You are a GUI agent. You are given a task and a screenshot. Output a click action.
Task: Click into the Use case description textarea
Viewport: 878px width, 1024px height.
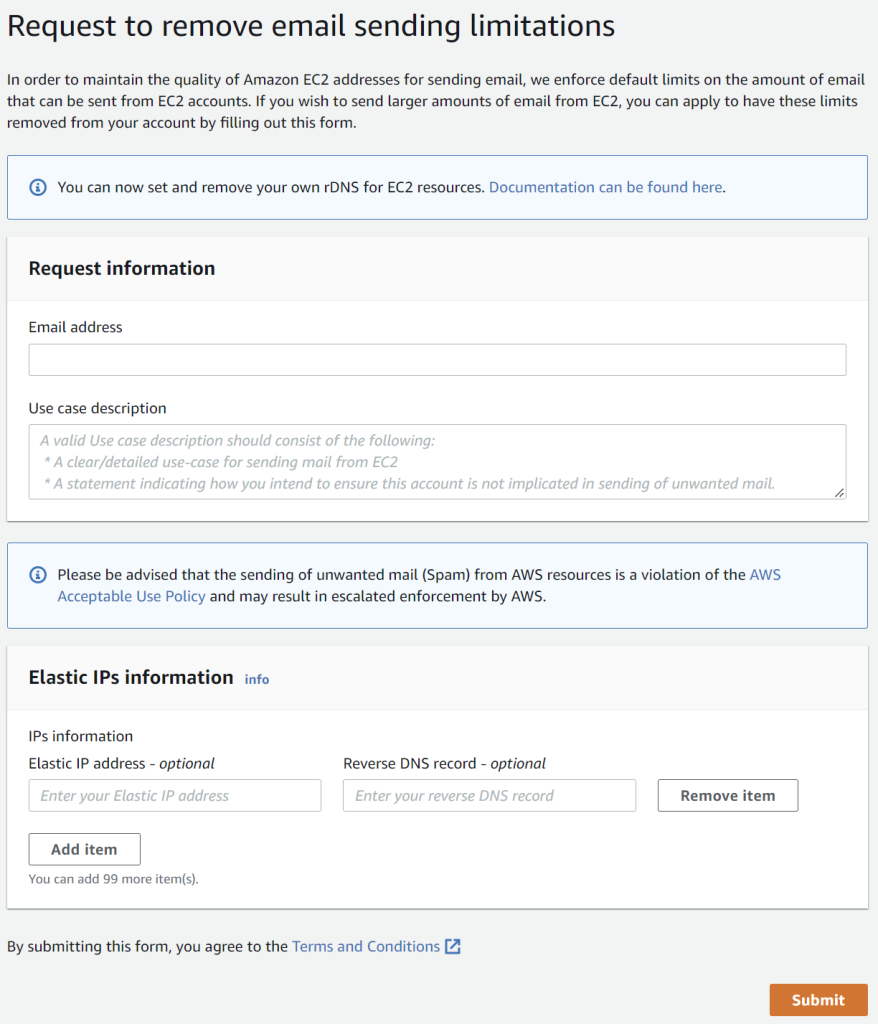[437, 462]
